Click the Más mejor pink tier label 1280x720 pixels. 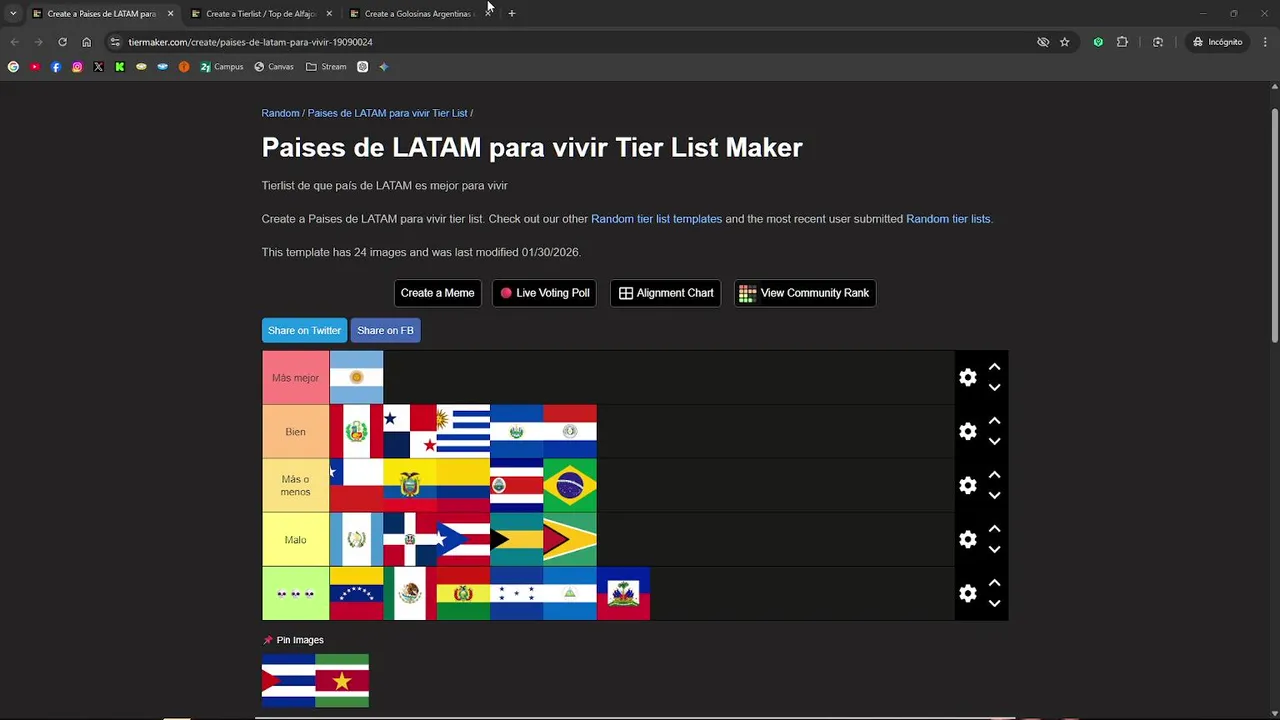295,378
